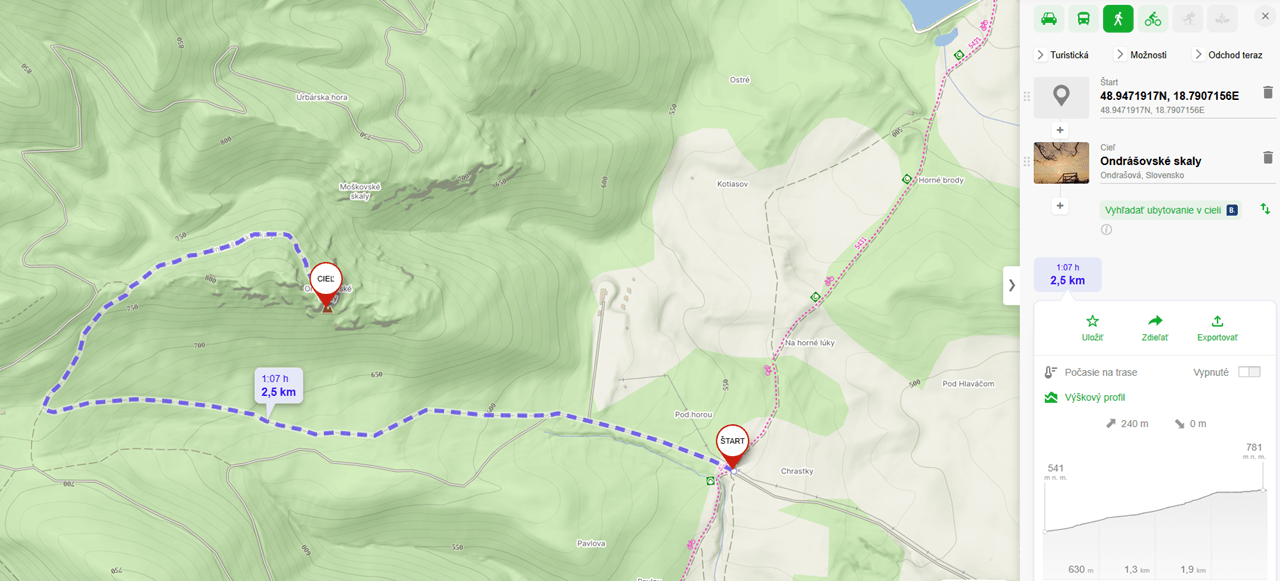Swap start and destination arrows icon
This screenshot has width=1280, height=581.
point(1265,209)
